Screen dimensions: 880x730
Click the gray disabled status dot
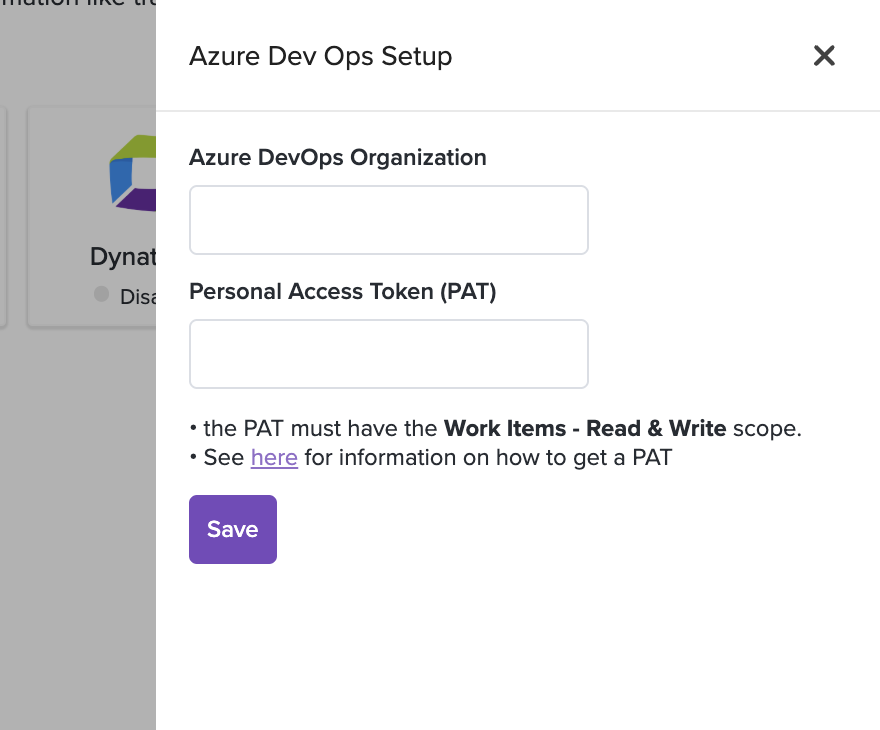click(x=102, y=293)
